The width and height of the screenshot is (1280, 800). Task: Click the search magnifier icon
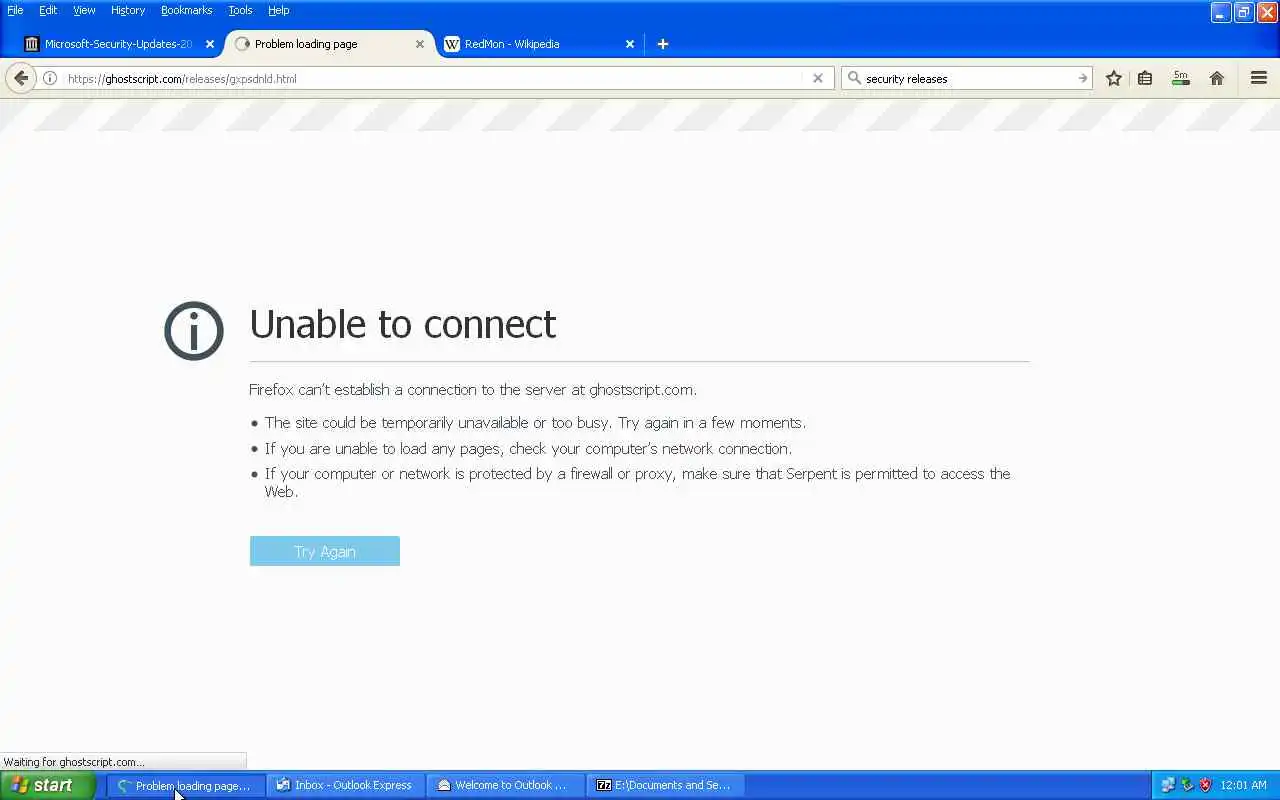[854, 78]
